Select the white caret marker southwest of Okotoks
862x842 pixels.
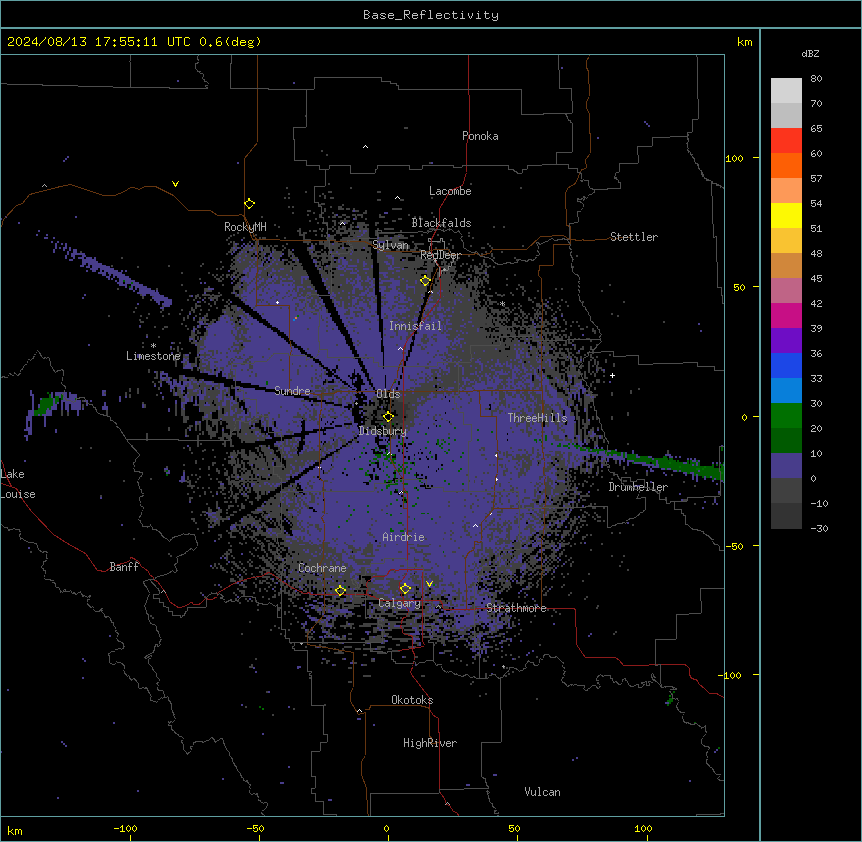(360, 711)
